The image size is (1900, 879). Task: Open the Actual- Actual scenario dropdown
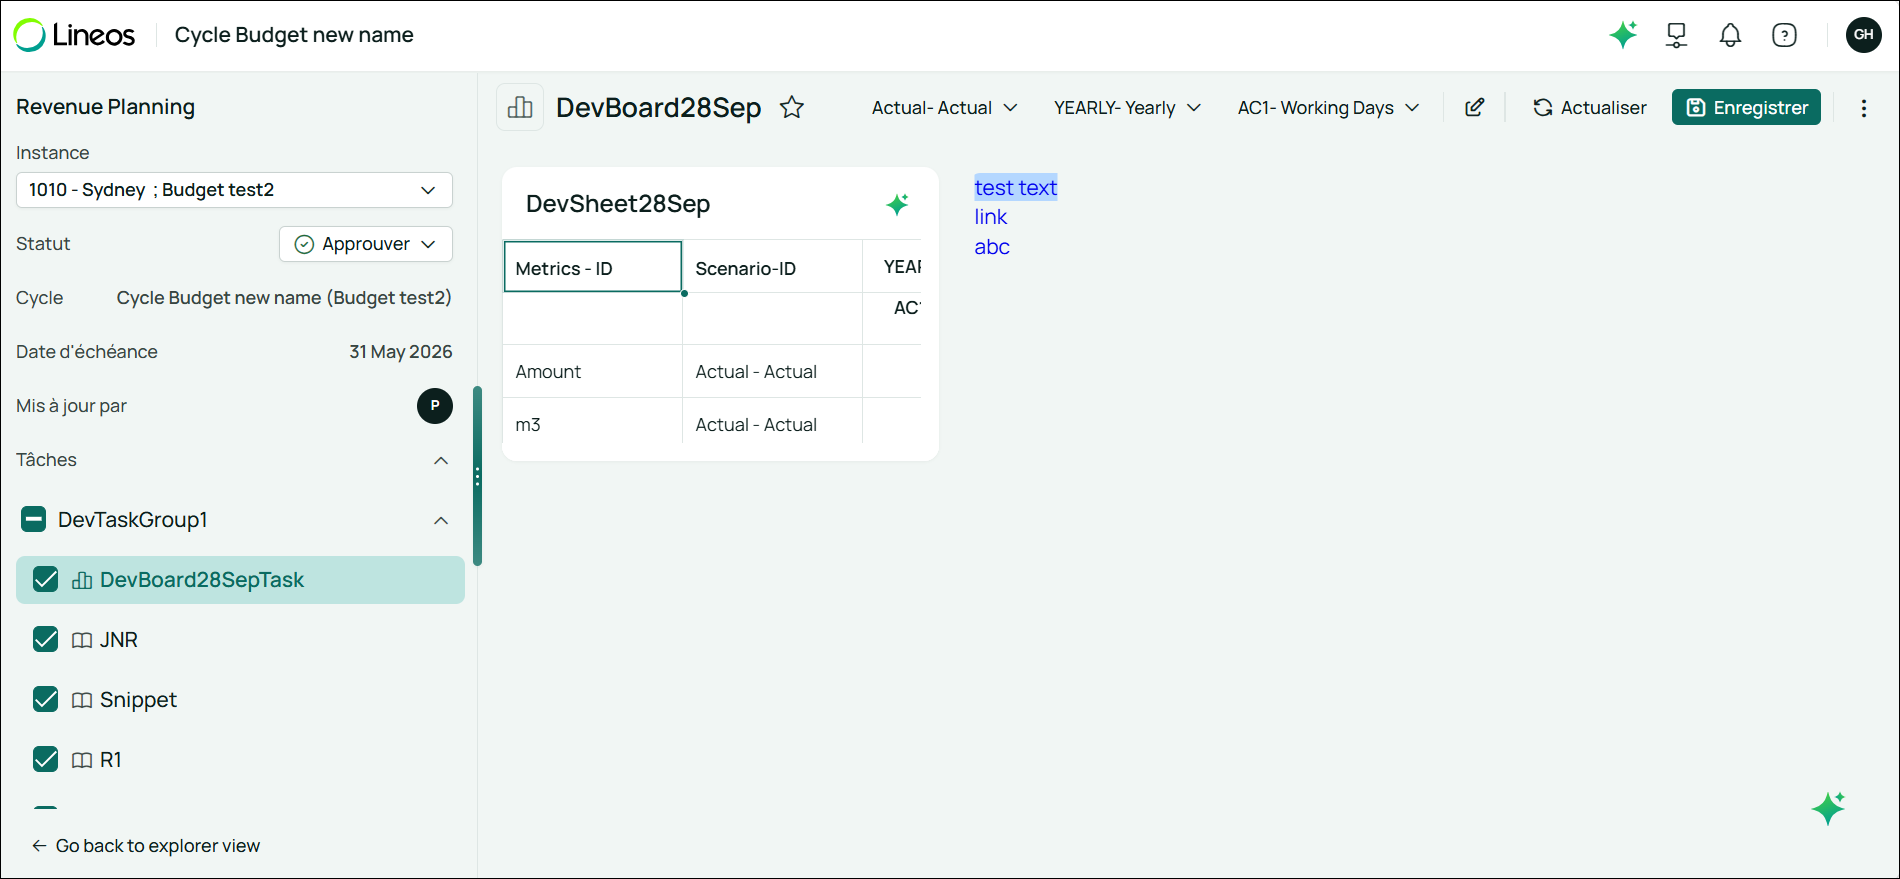[944, 108]
